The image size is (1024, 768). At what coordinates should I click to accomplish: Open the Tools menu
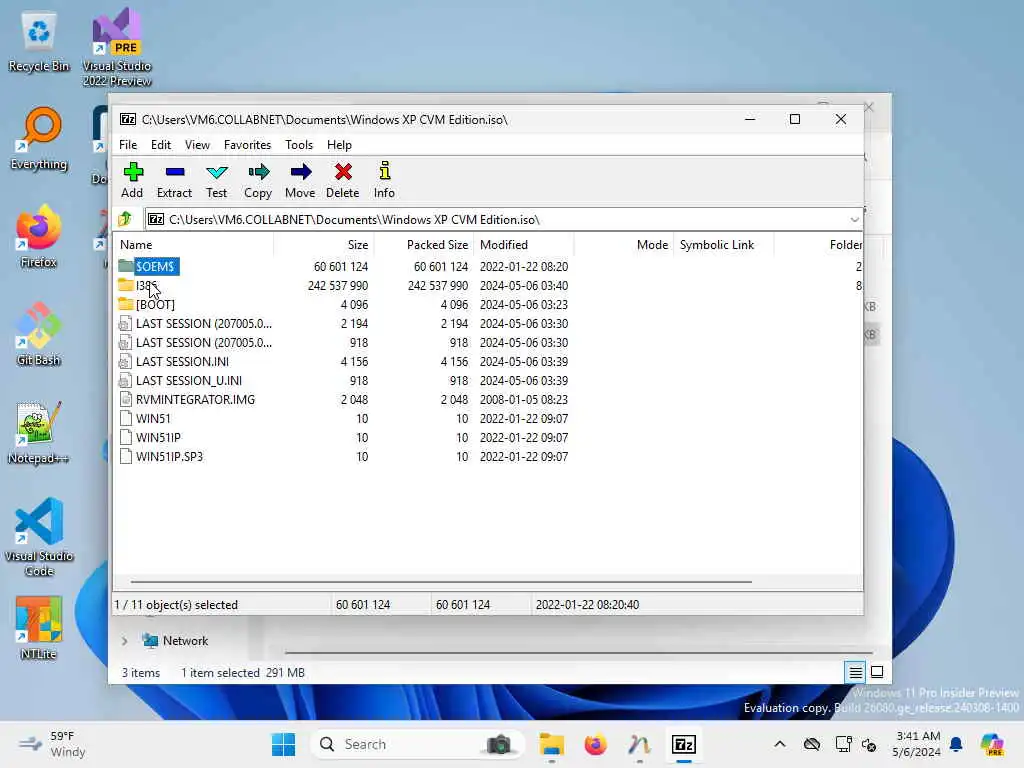[x=299, y=145]
